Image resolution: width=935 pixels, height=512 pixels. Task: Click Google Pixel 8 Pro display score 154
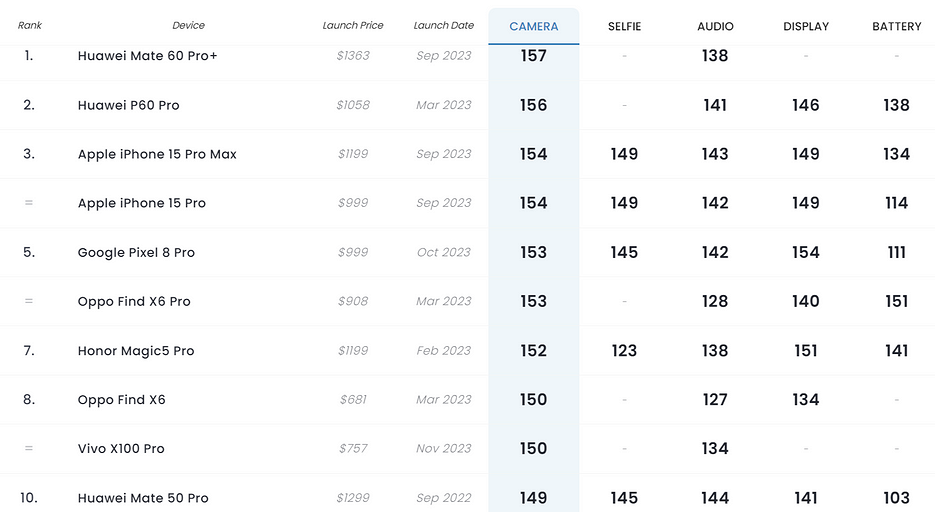tap(805, 252)
